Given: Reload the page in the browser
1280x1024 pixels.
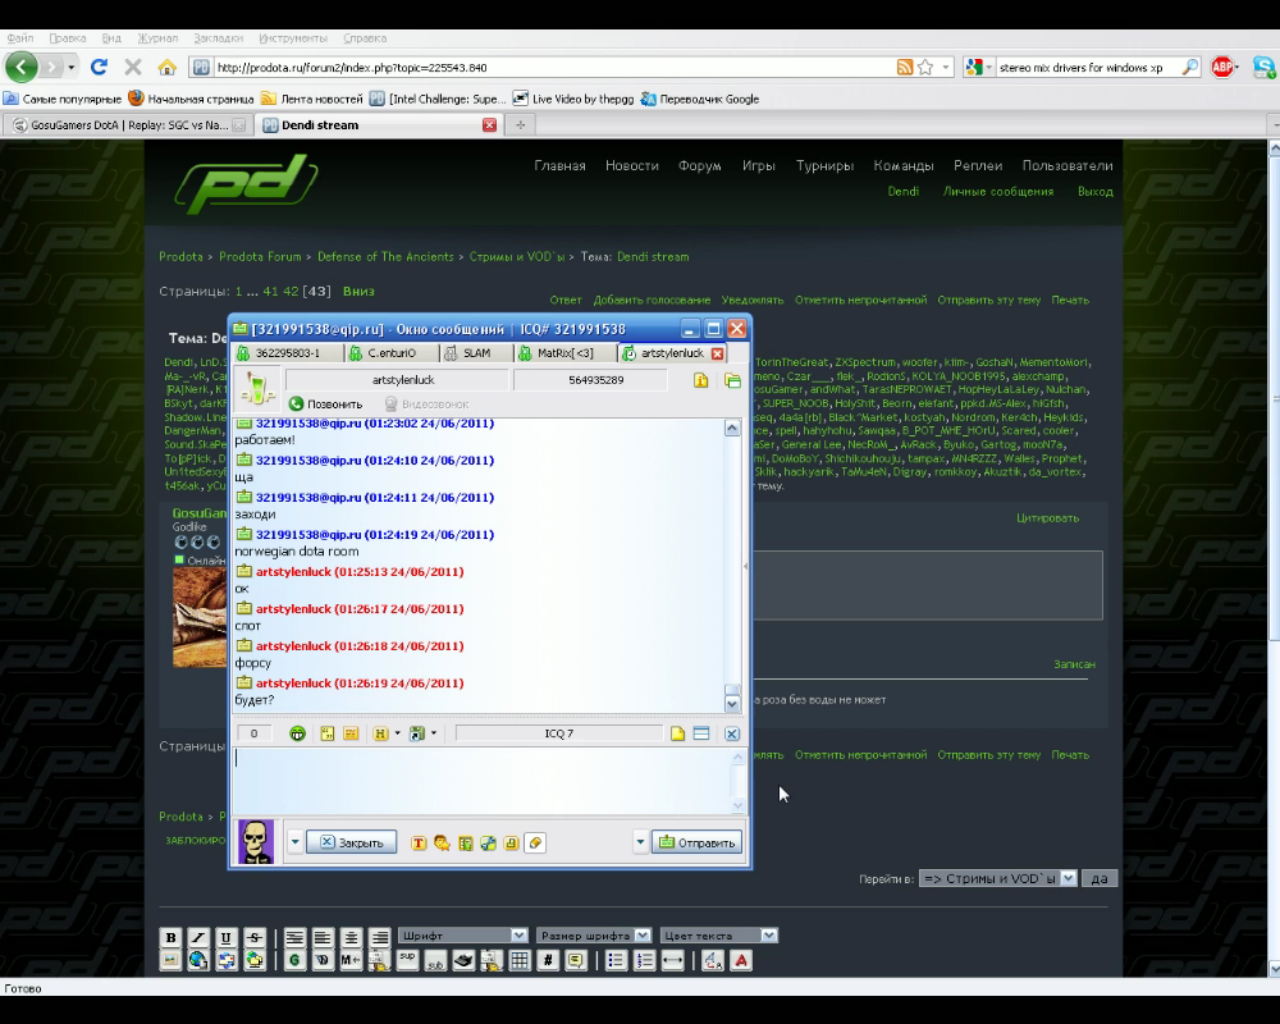Looking at the screenshot, I should 98,67.
